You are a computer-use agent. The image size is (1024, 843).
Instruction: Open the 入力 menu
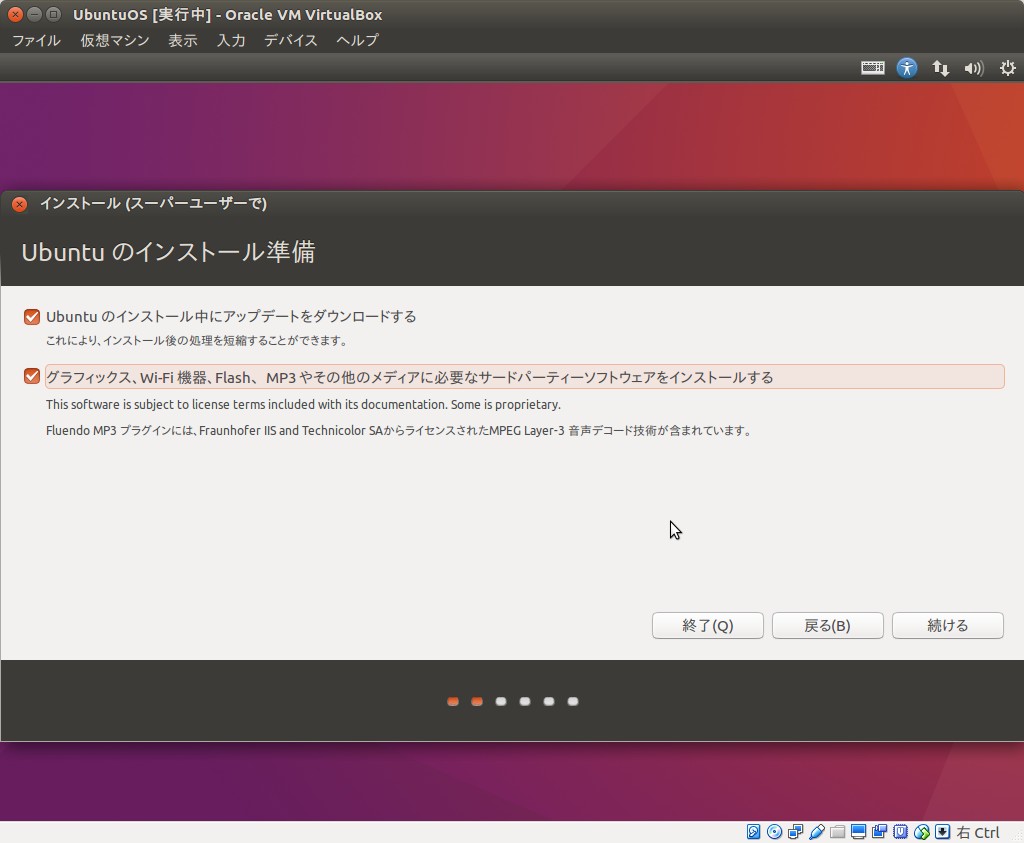(x=231, y=40)
